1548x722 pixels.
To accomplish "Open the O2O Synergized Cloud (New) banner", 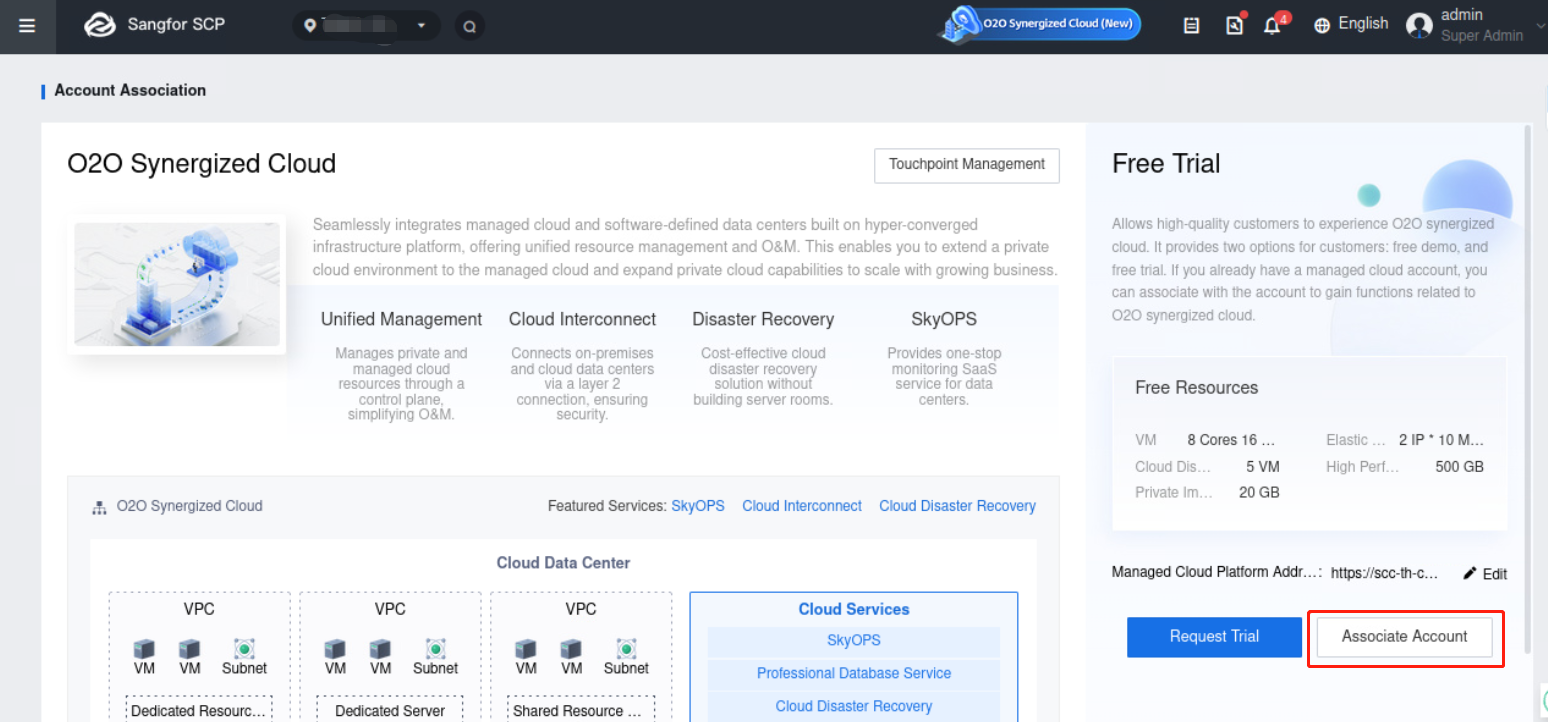I will (x=1040, y=23).
